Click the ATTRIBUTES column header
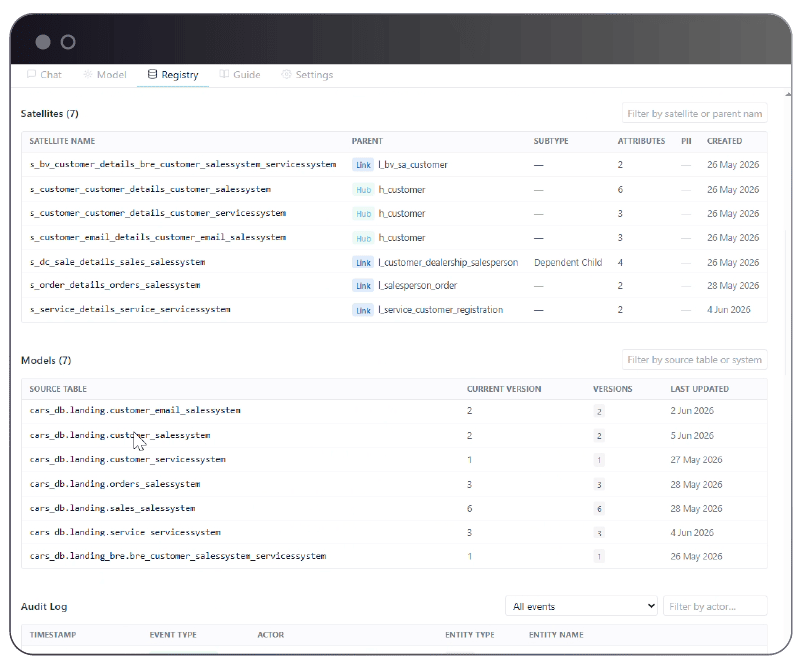This screenshot has height=669, width=801. pyautogui.click(x=641, y=141)
